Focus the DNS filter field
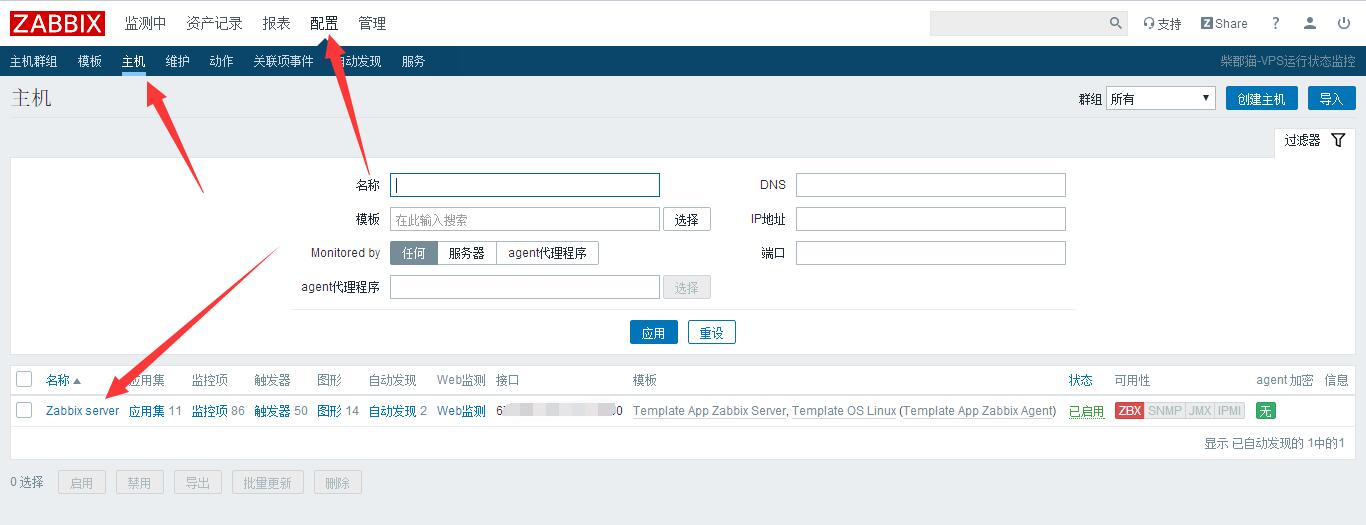Screen dimensions: 1366x525 tap(931, 185)
